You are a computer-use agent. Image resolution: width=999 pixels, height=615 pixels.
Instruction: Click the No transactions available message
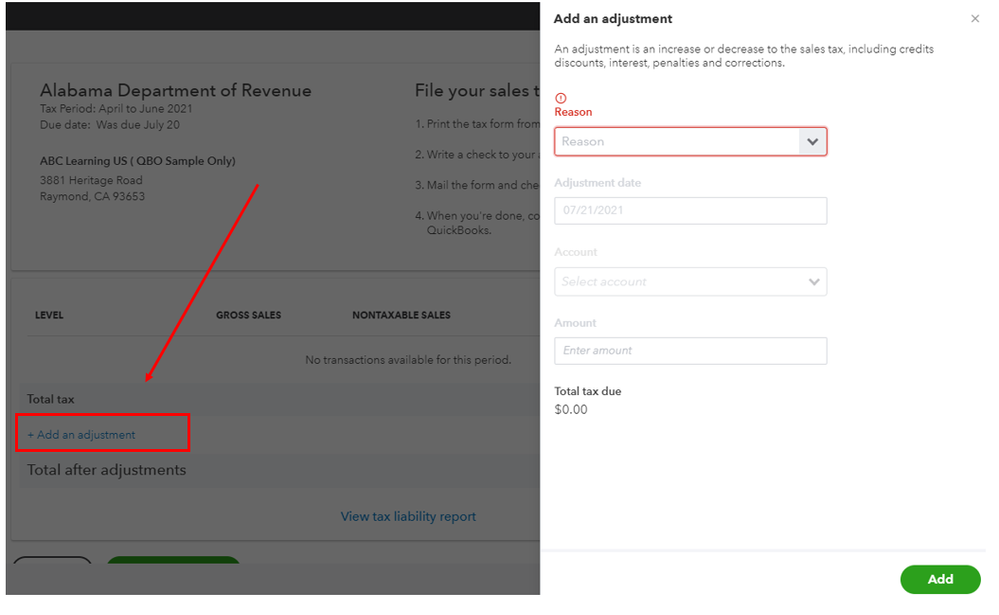tap(408, 360)
